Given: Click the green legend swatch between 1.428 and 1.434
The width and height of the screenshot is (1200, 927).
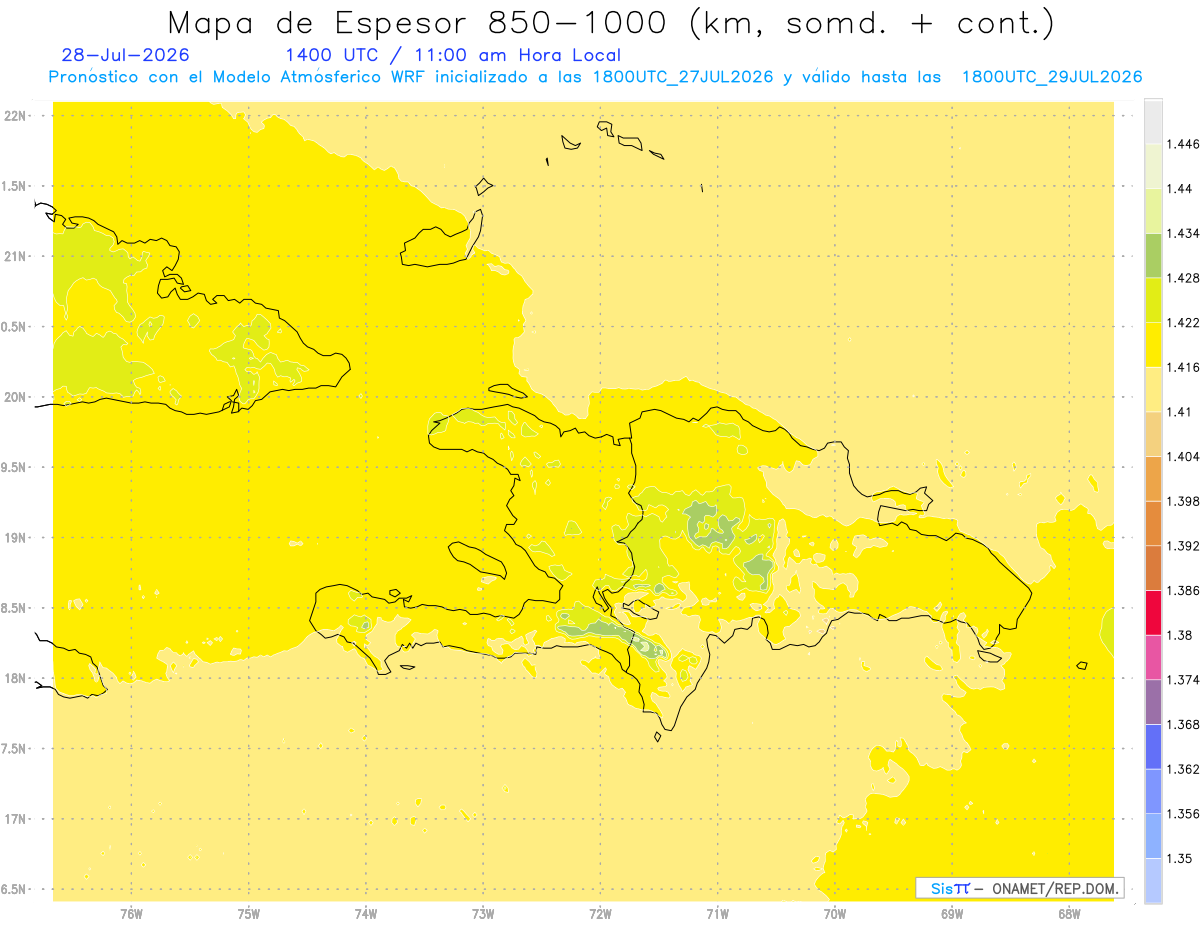Looking at the screenshot, I should click(x=1153, y=255).
